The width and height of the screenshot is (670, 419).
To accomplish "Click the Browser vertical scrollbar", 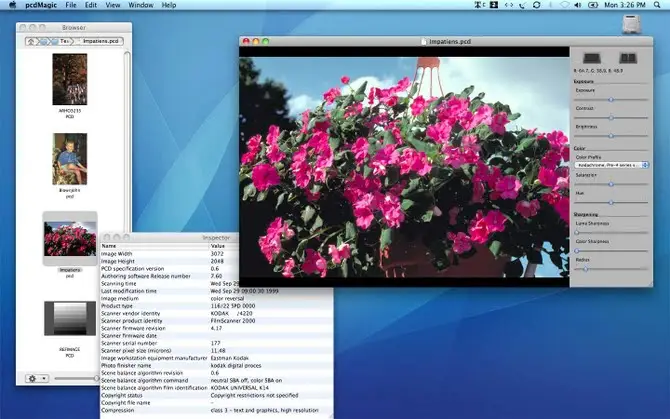I will (127, 141).
